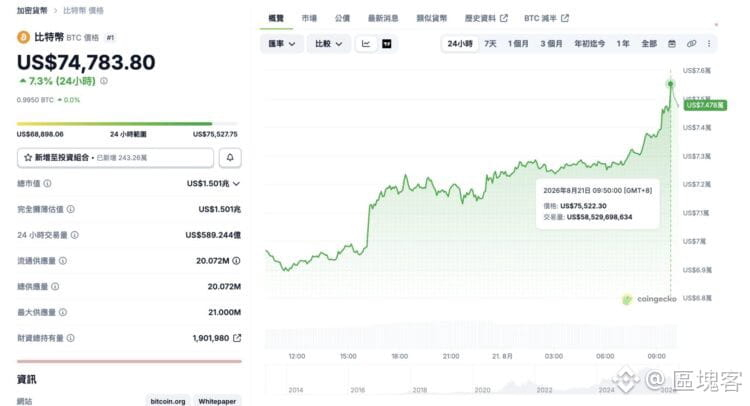The image size is (750, 406).
Task: Open info icon next to max supply
Action: coord(63,312)
